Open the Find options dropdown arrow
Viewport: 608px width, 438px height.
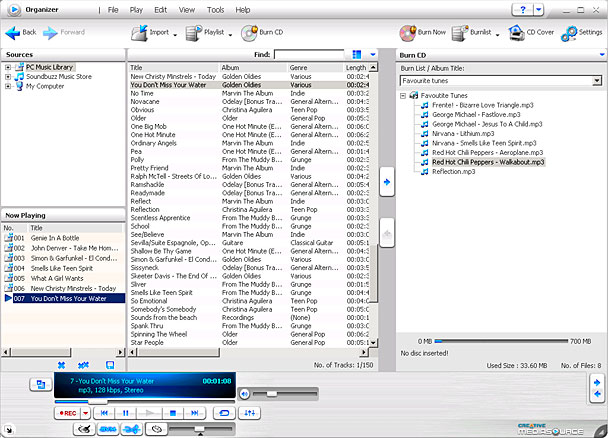coord(373,55)
